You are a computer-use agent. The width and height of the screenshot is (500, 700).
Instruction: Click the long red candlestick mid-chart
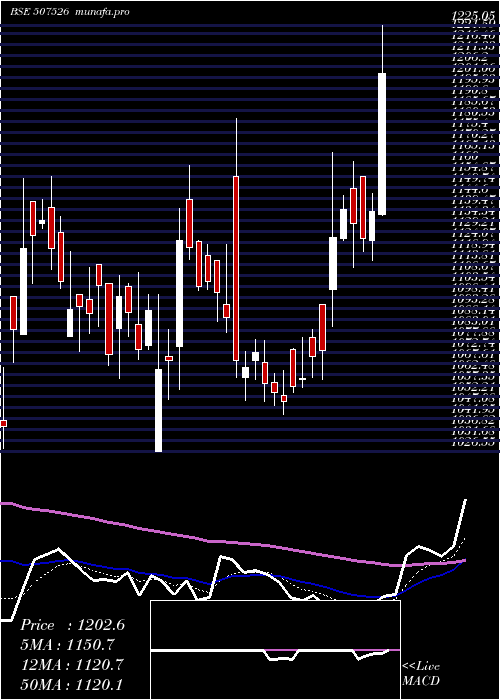pos(236,268)
